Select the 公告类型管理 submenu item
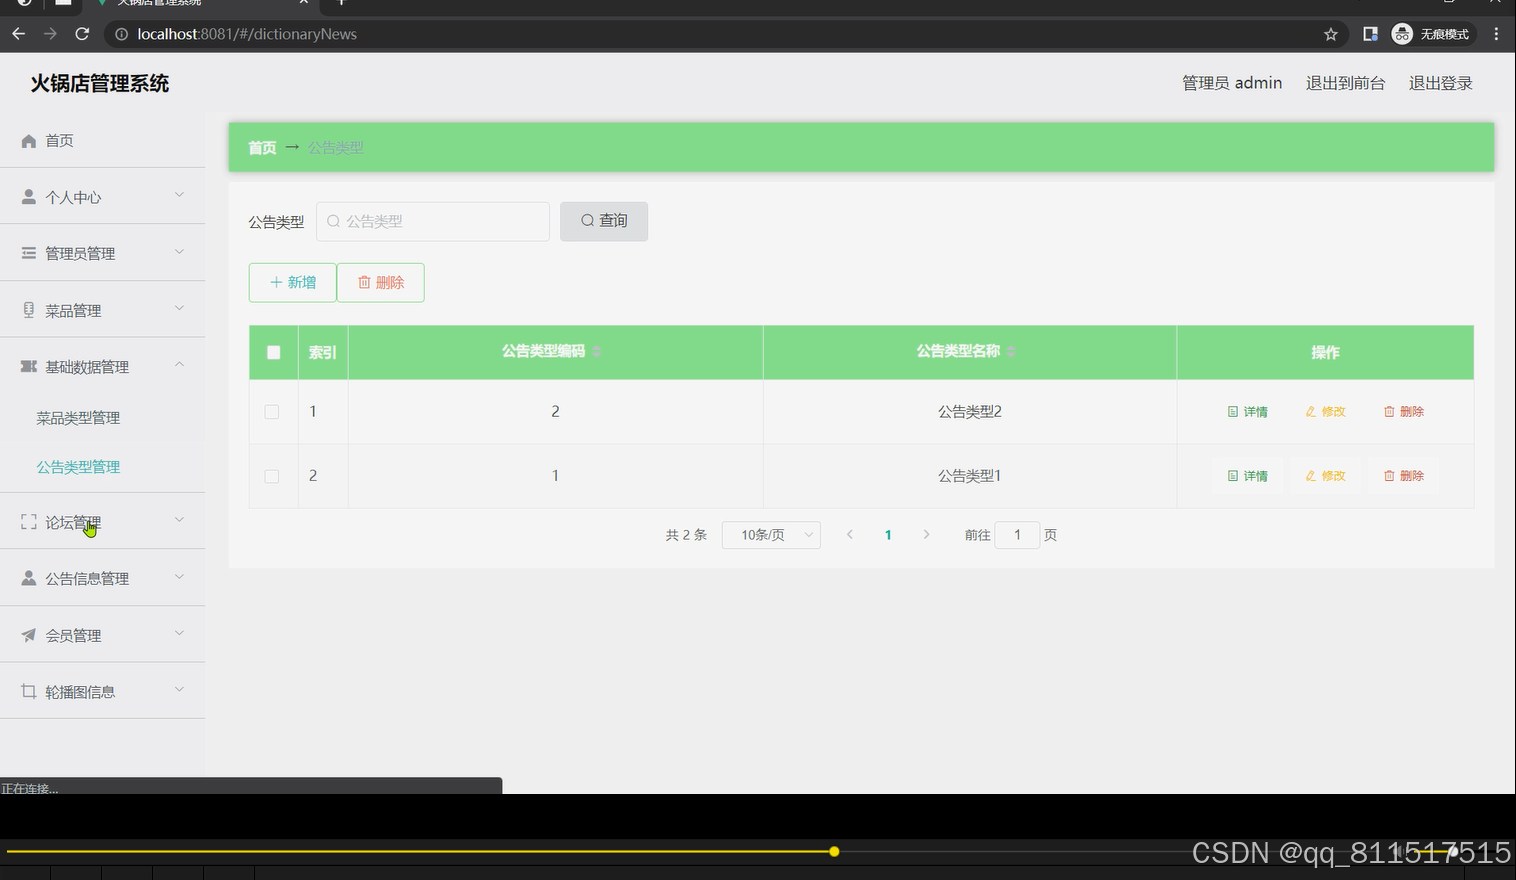The height and width of the screenshot is (880, 1516). click(78, 467)
